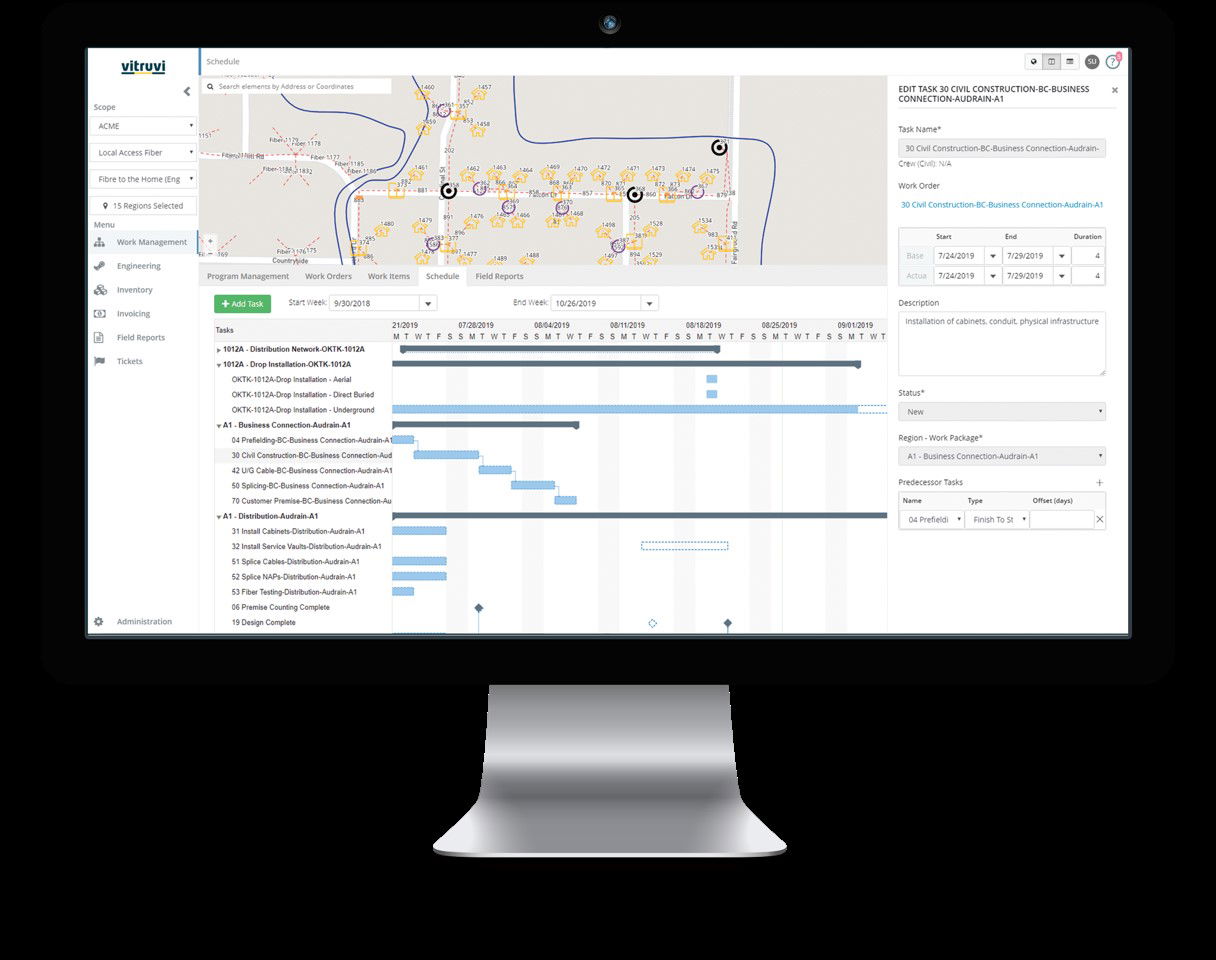Open the globe map view icon

(1033, 61)
